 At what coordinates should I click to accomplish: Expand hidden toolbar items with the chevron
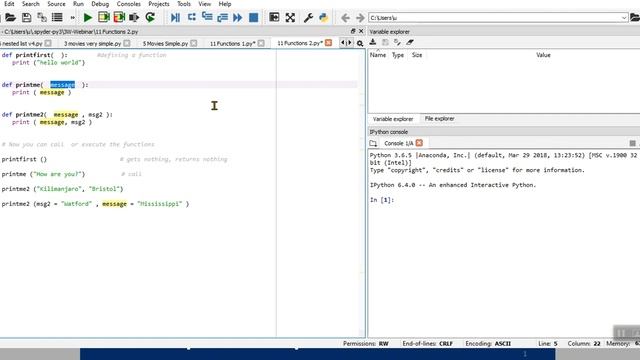click(73, 18)
